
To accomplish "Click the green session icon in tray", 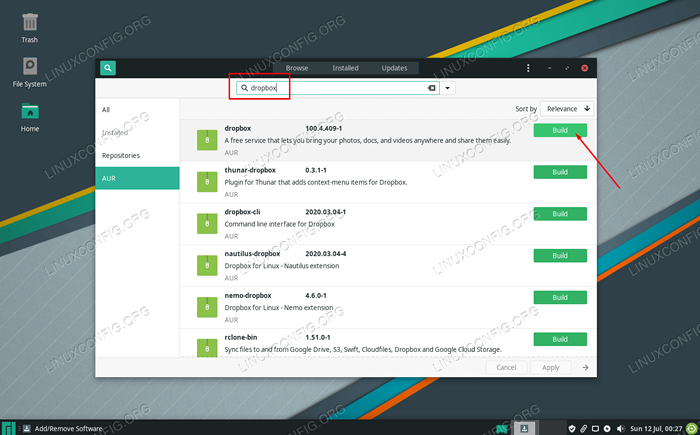I will pyautogui.click(x=692, y=429).
